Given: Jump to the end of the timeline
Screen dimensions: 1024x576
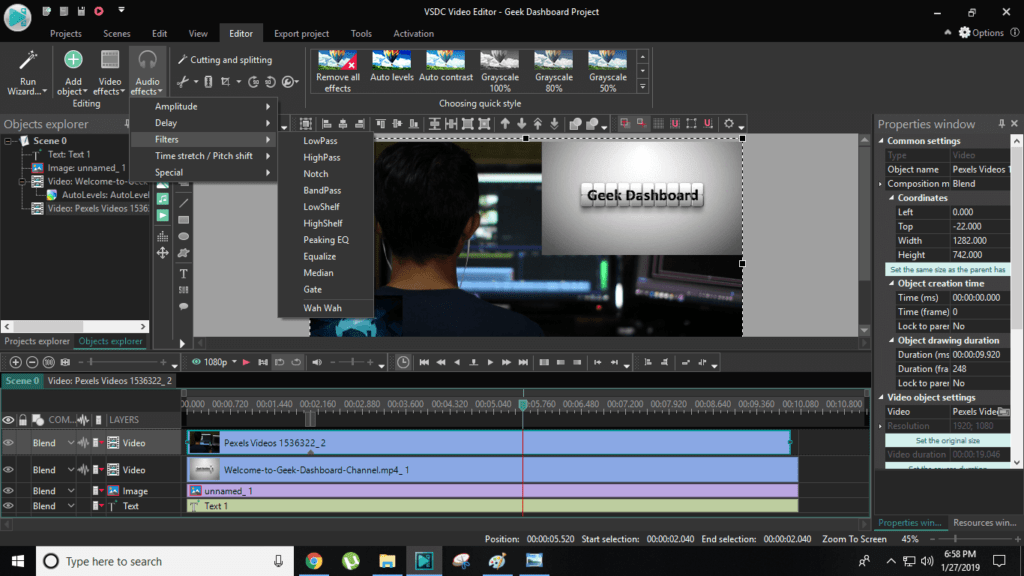Looking at the screenshot, I should (523, 362).
